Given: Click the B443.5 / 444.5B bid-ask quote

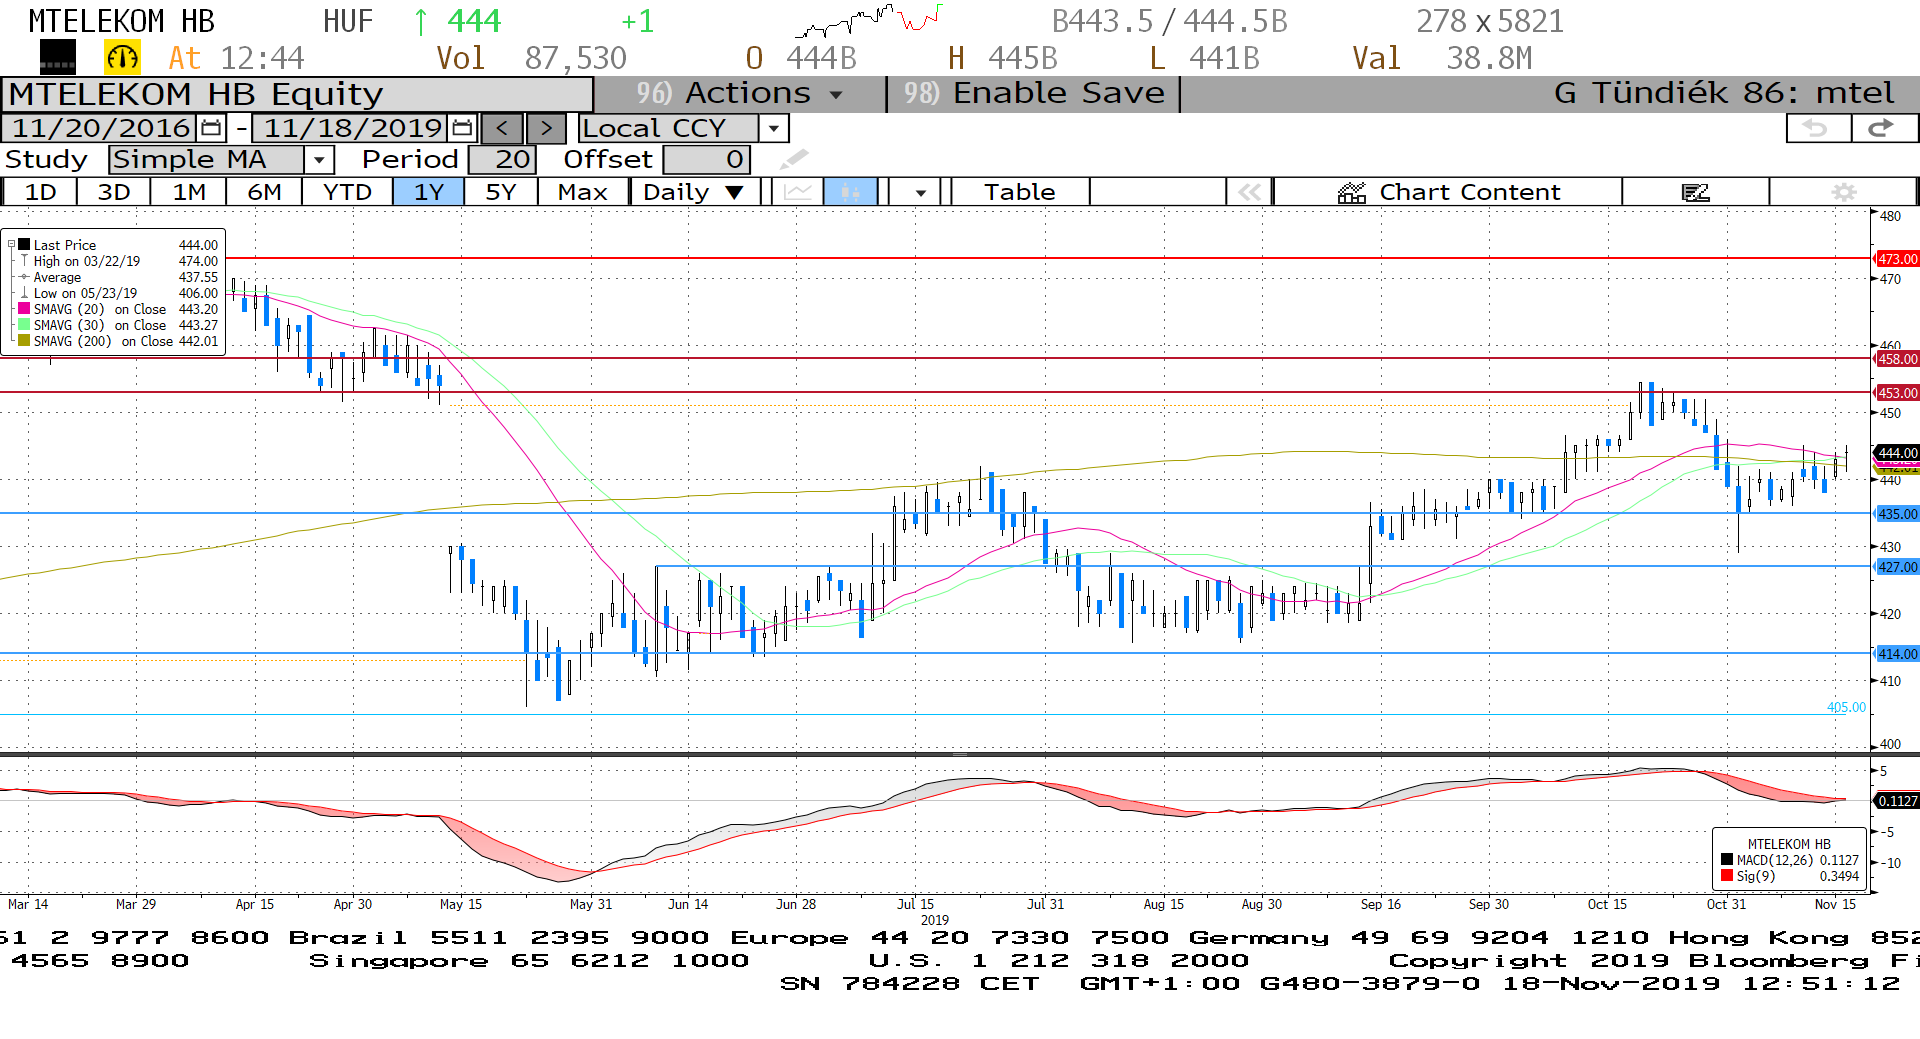Looking at the screenshot, I should (1169, 21).
